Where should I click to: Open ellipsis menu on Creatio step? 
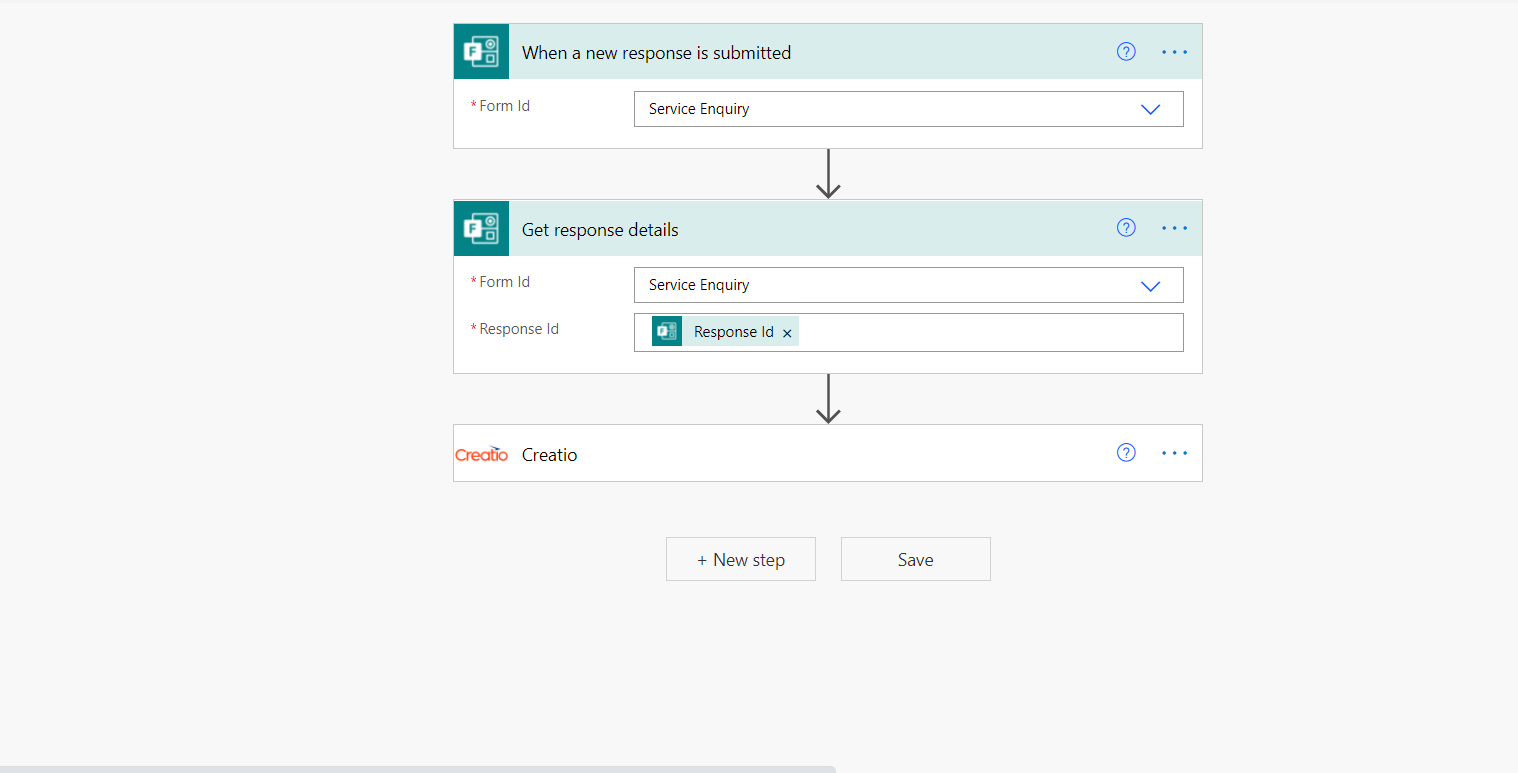[1174, 453]
